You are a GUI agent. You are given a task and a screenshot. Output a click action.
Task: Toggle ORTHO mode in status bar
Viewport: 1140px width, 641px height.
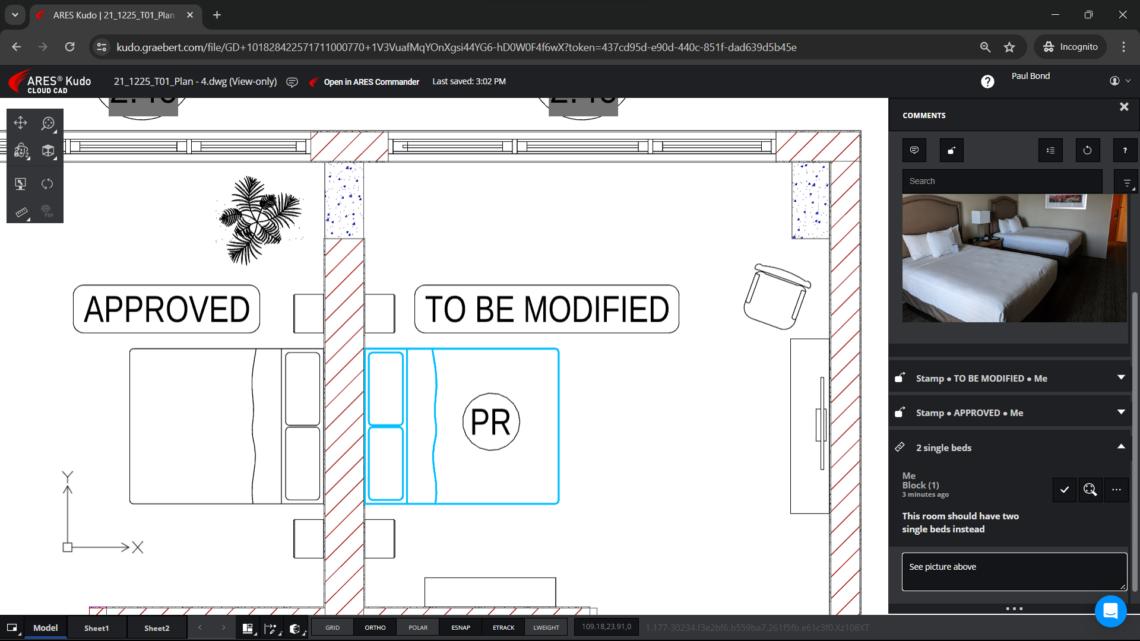click(374, 627)
